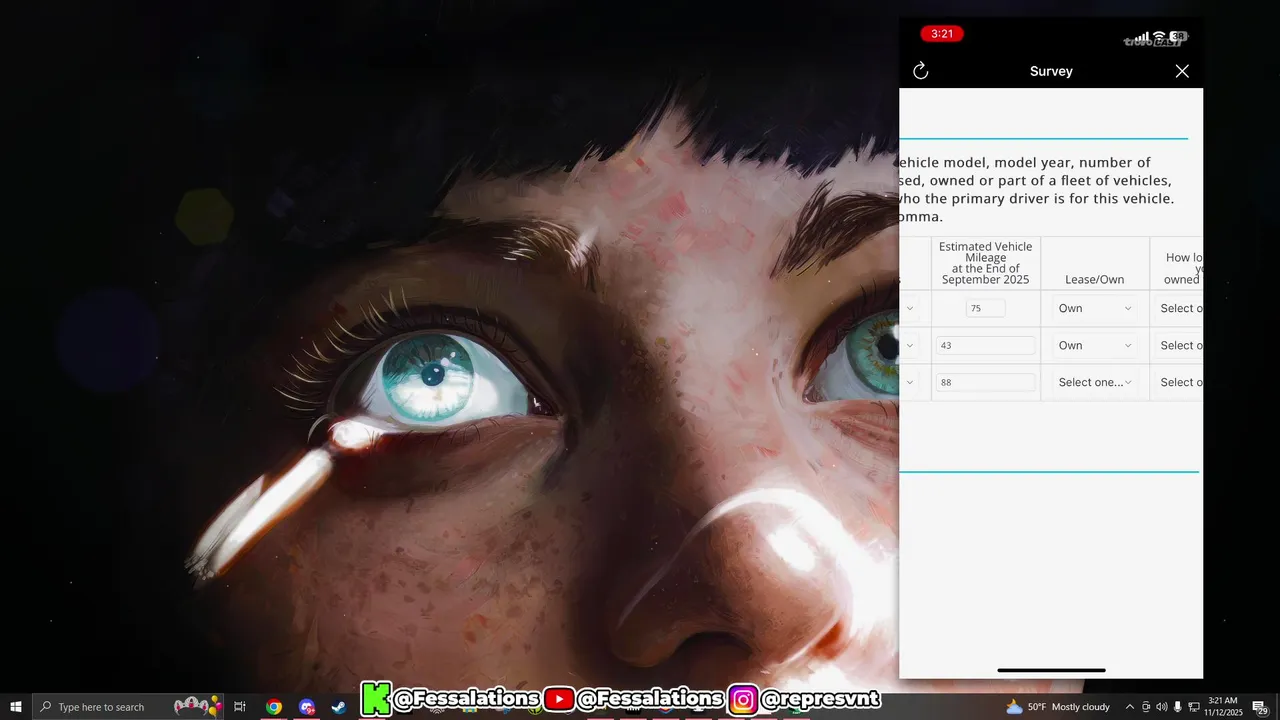Expand the cut-off dropdown left of 88 field
This screenshot has height=720, width=1280.
coord(909,382)
